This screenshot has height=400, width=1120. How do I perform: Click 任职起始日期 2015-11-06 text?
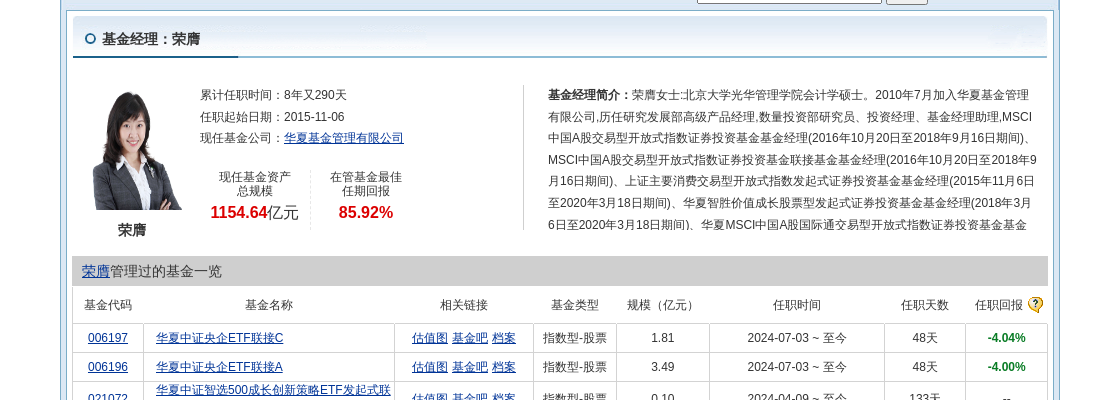pyautogui.click(x=271, y=116)
